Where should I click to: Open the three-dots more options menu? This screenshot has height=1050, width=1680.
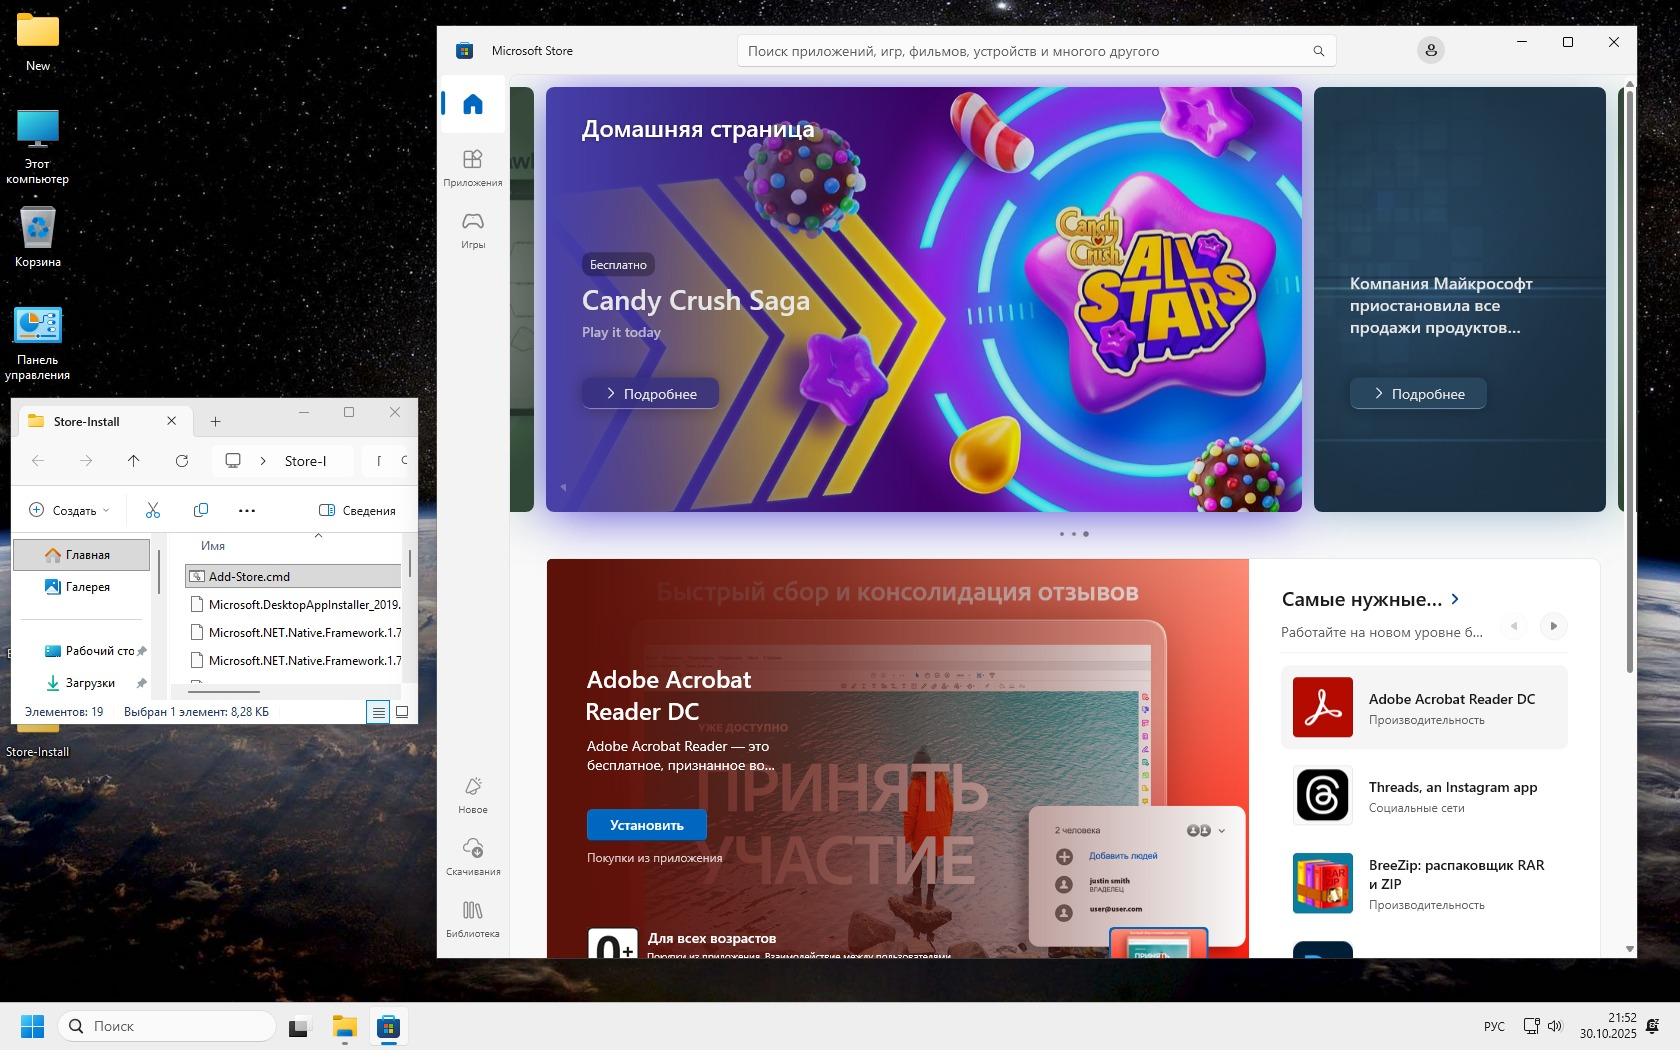click(247, 510)
